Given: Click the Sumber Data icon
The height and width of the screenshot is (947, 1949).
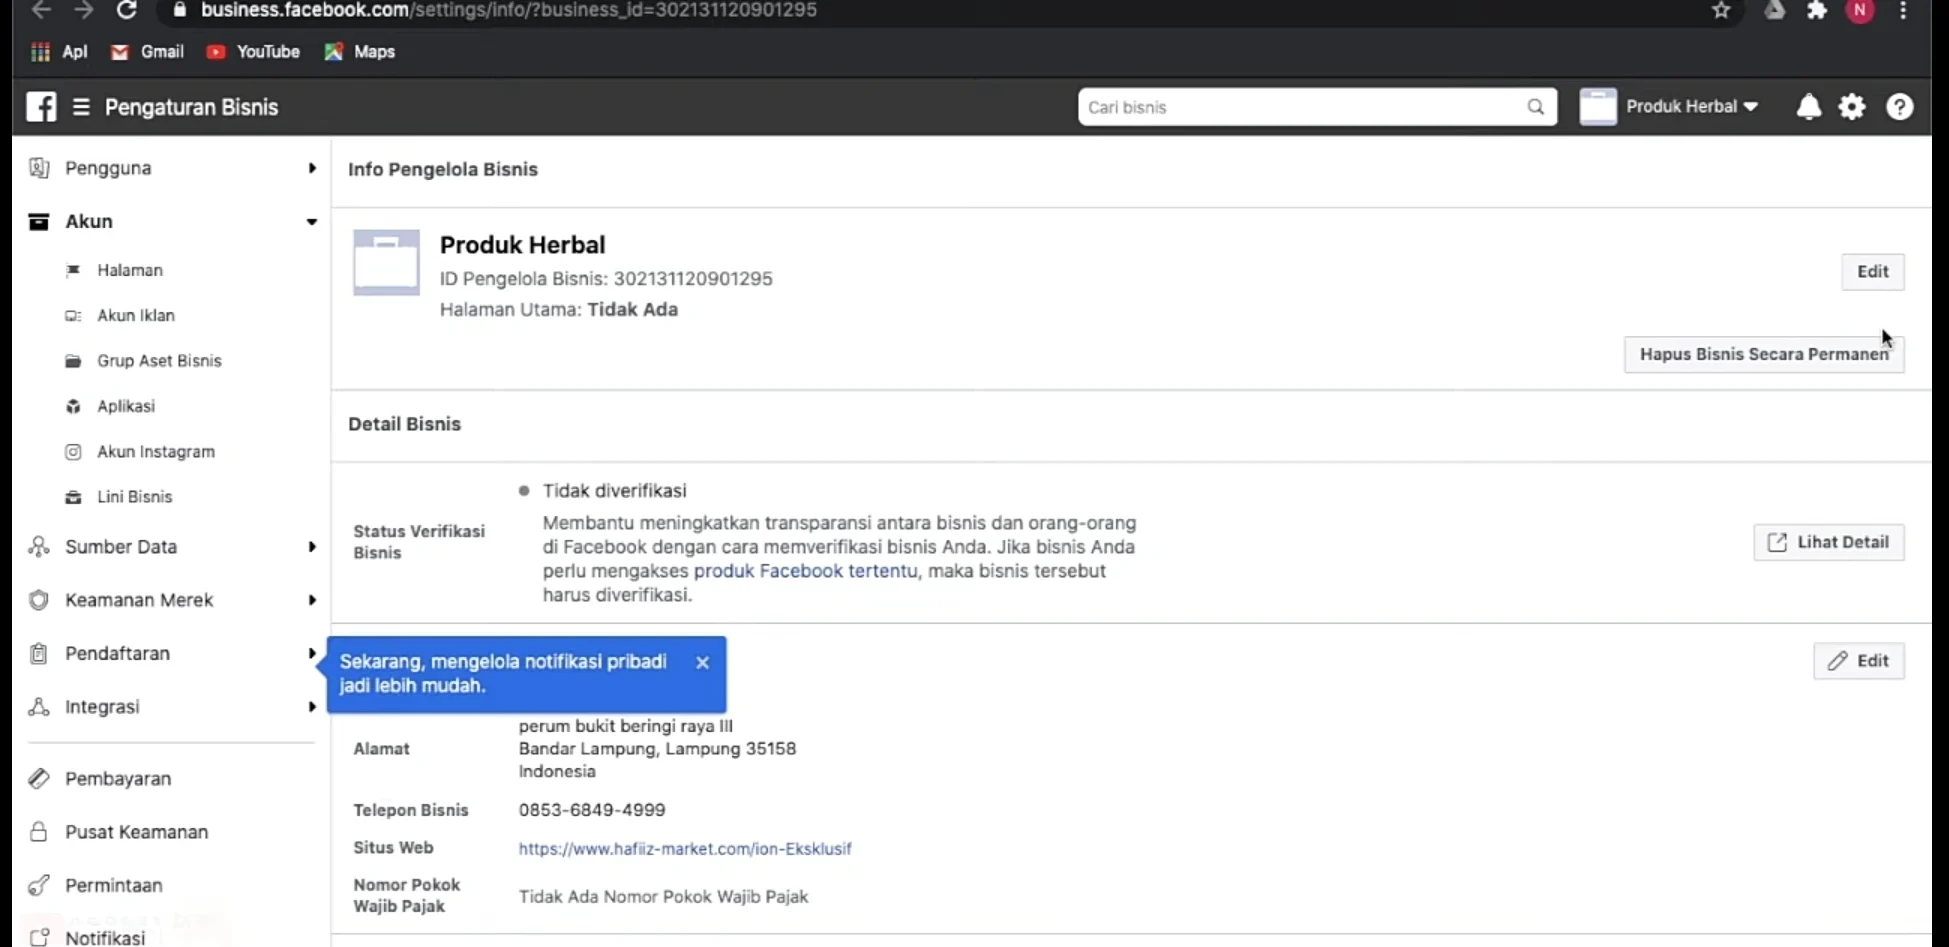Looking at the screenshot, I should click(39, 547).
